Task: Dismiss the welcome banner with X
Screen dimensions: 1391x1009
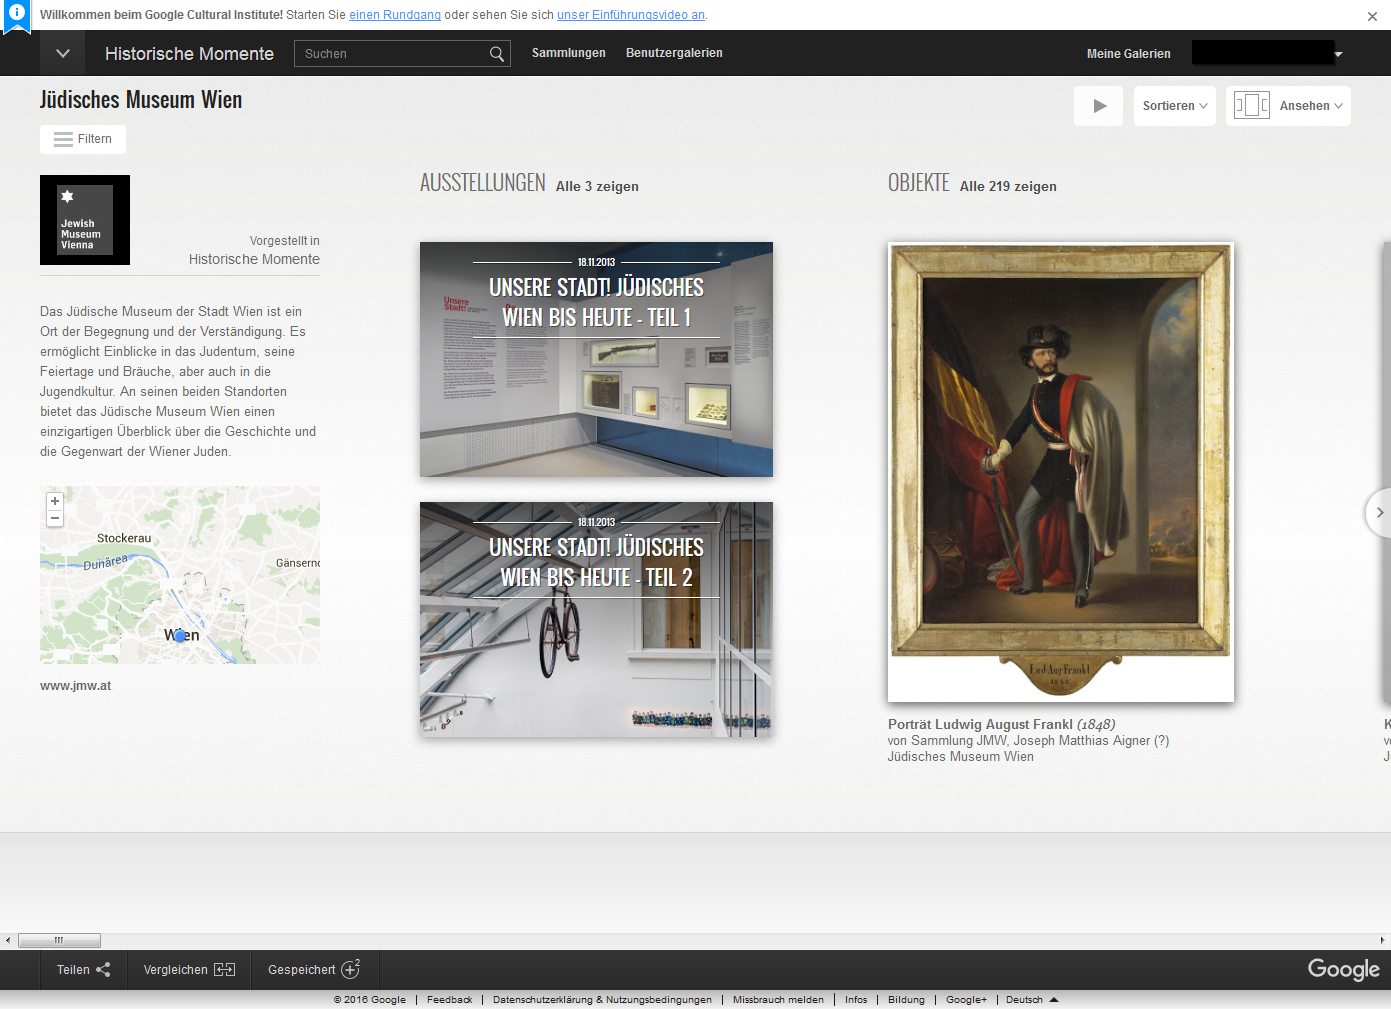Action: 1372,16
